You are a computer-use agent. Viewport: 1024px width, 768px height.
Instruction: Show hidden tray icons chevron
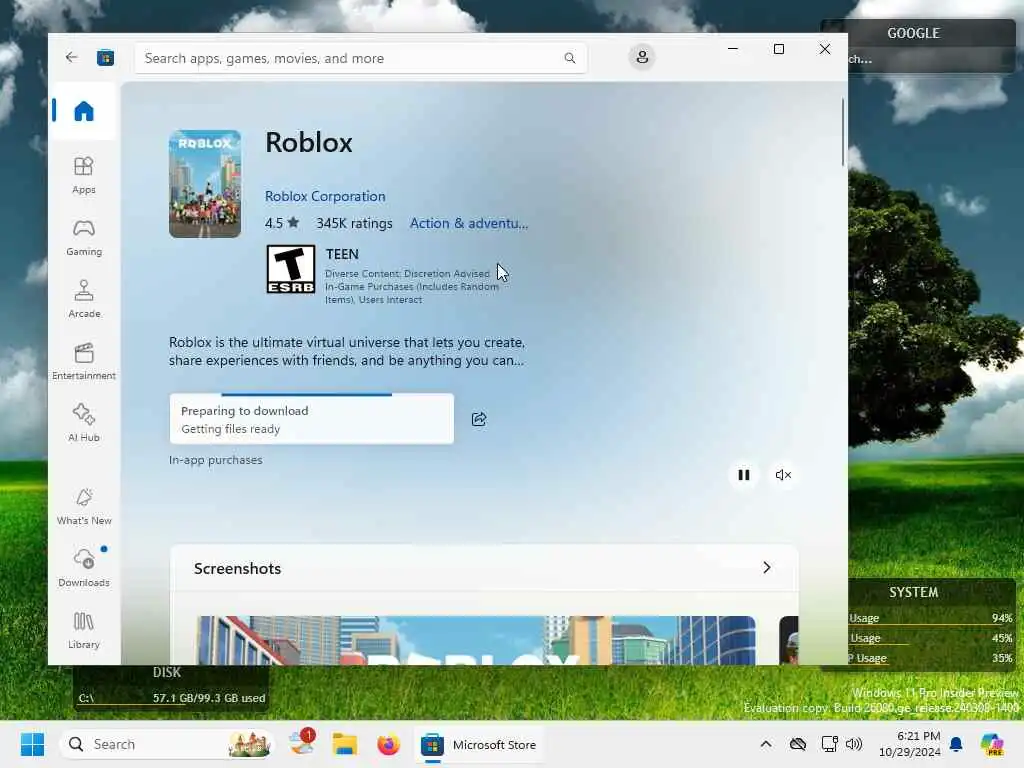pyautogui.click(x=766, y=744)
